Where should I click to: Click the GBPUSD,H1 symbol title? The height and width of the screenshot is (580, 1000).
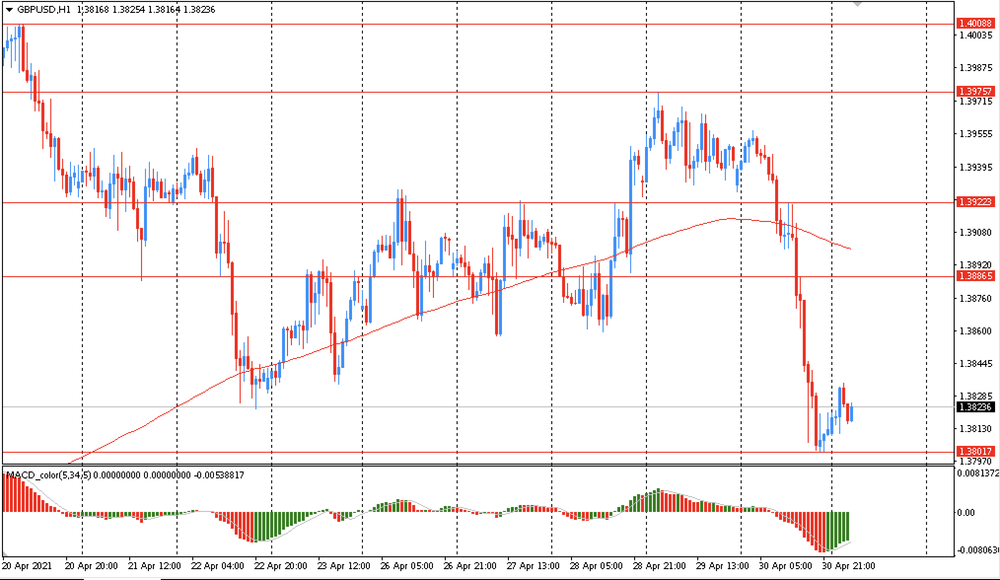pos(44,10)
